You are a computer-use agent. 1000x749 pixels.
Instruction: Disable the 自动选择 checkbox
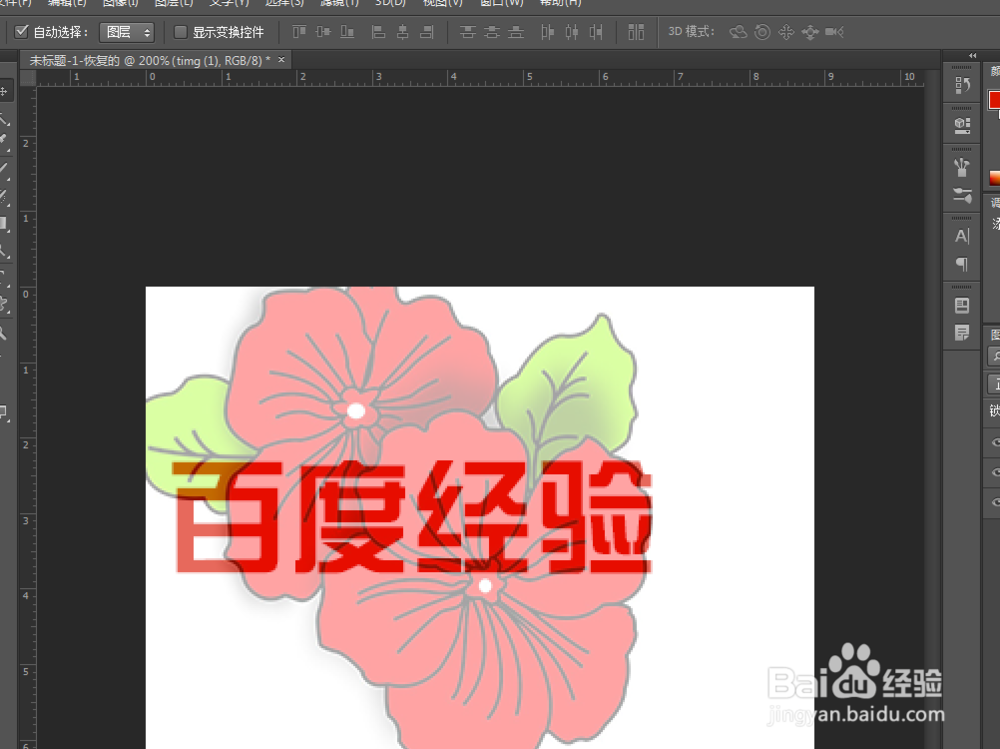pos(21,31)
